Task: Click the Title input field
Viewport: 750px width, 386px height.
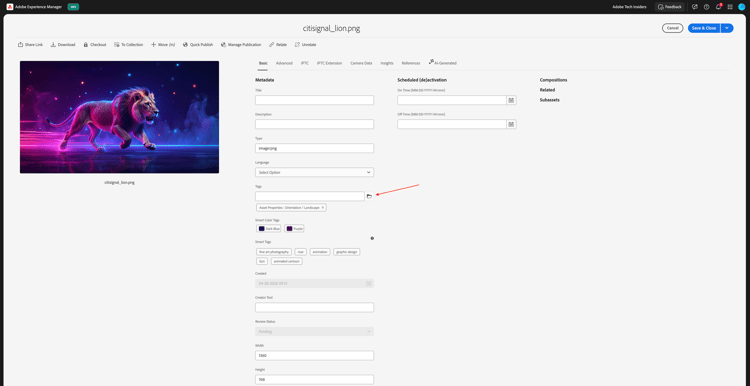Action: 314,100
